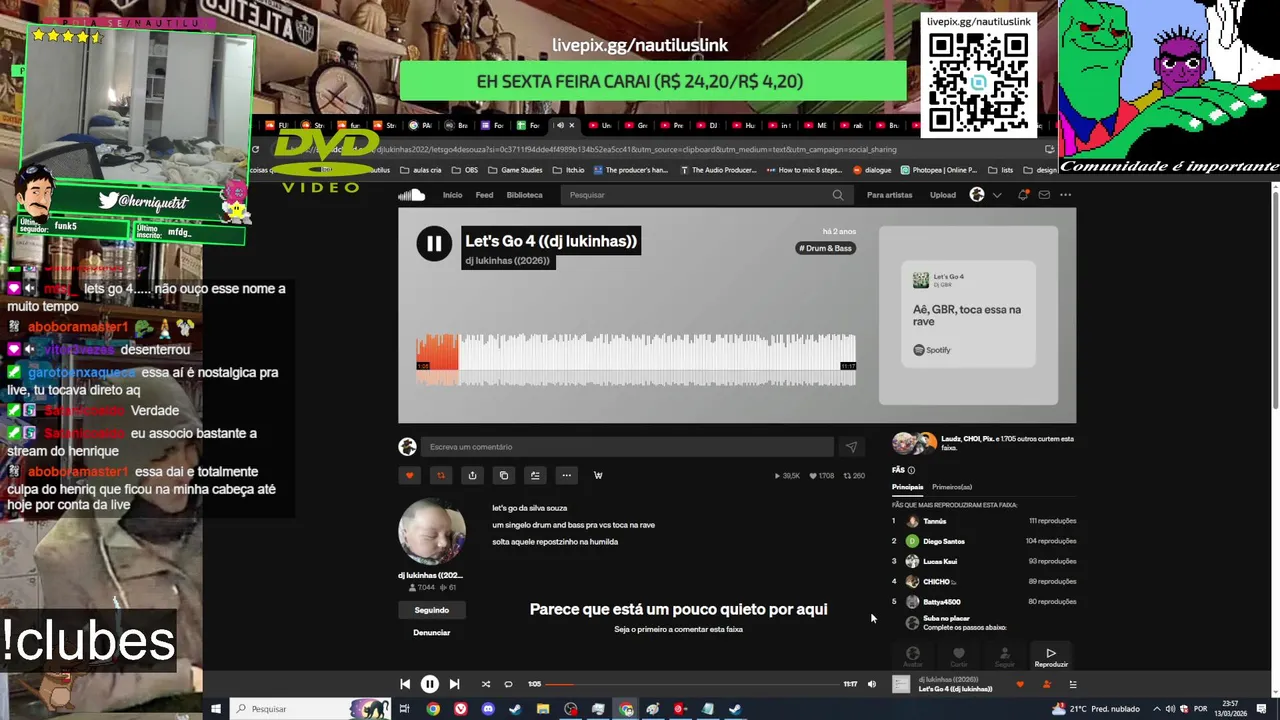Click the Windows taskbar Pesquisar search box

pos(310,709)
